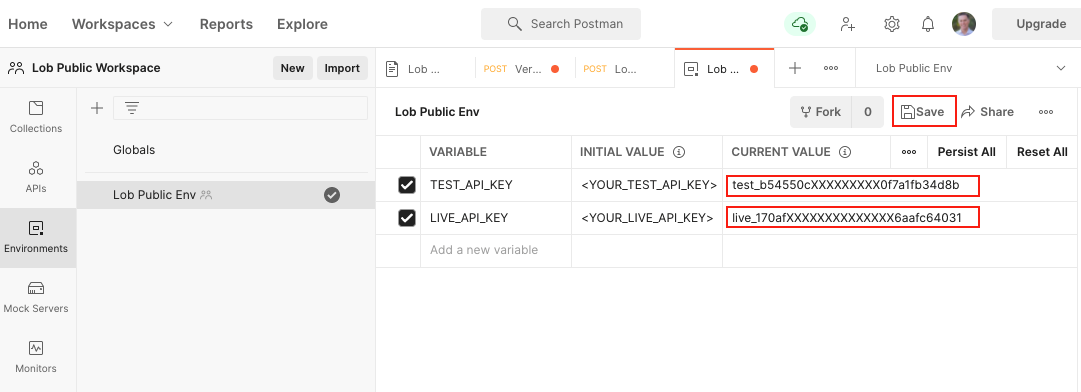The image size is (1081, 392).
Task: Click the workspace people icon
Action: 16,68
